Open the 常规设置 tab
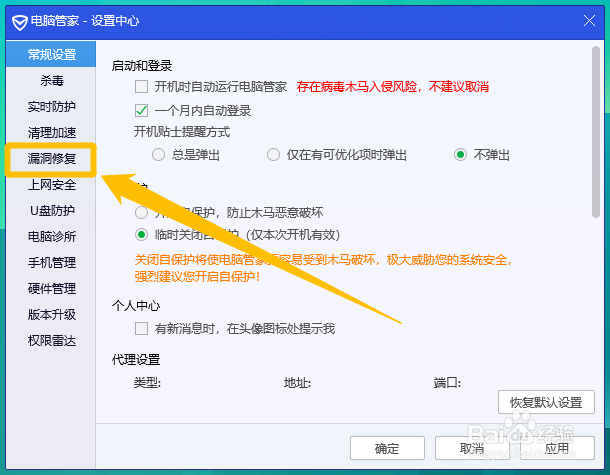Viewport: 610px width, 475px height. tap(51, 54)
